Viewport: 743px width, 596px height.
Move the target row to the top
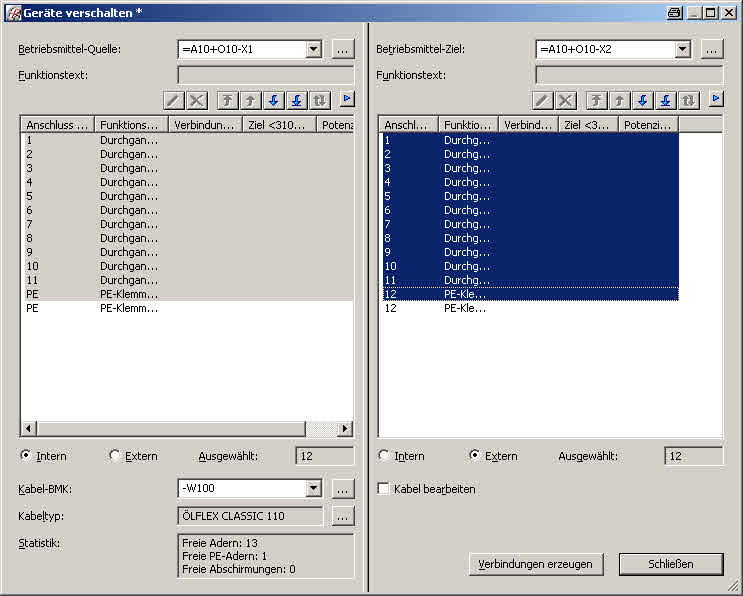(597, 100)
